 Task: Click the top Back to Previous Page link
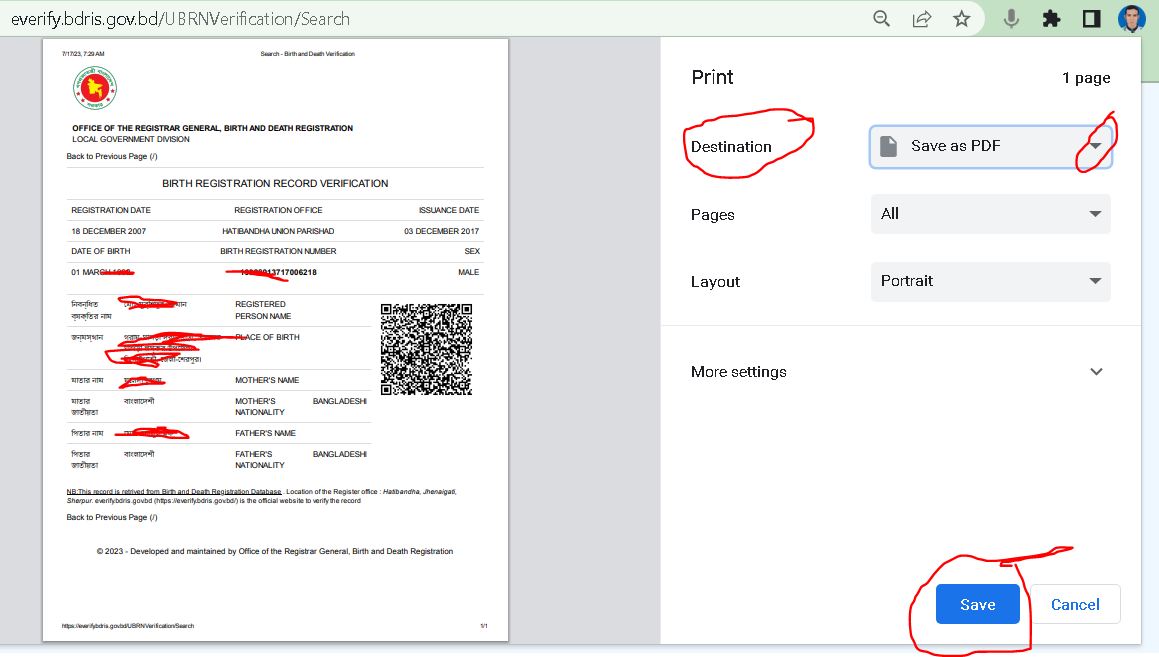point(112,157)
